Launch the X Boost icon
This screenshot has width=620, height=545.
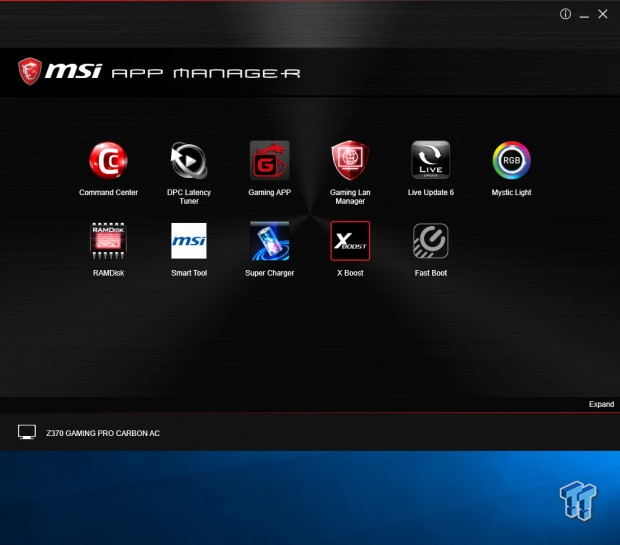point(350,241)
